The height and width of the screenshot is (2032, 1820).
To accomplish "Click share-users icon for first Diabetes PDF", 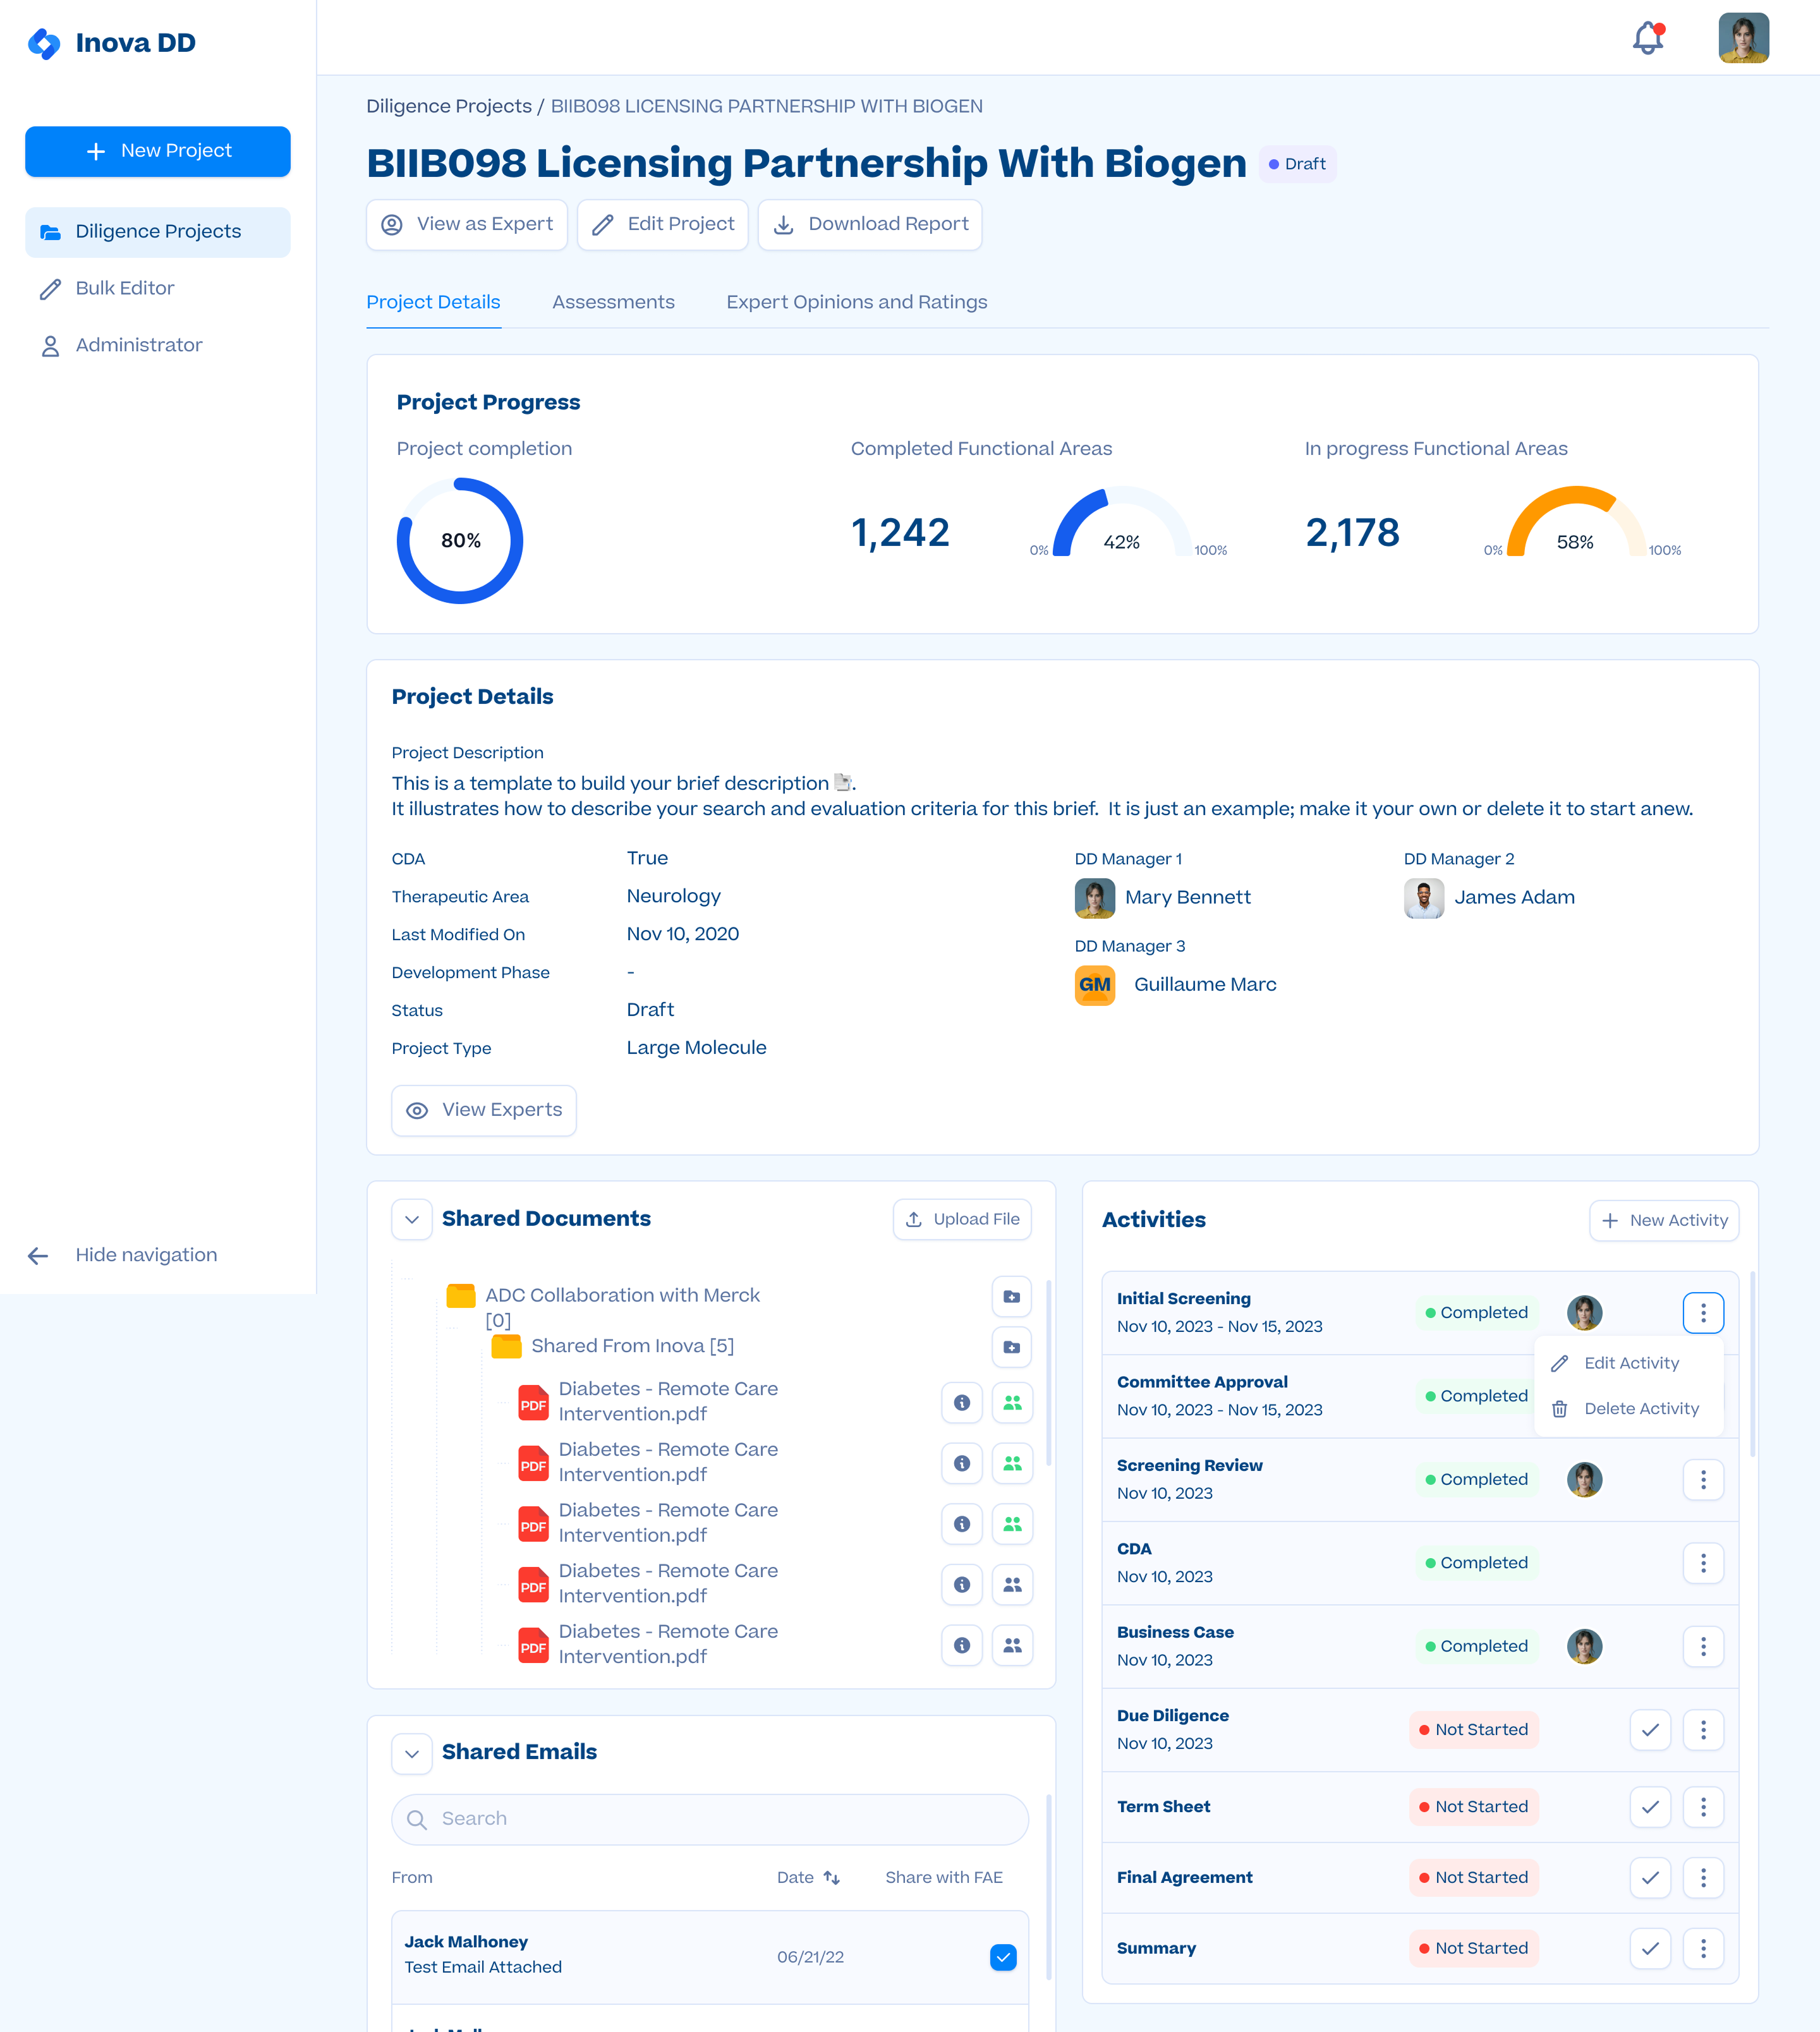I will (1012, 1403).
